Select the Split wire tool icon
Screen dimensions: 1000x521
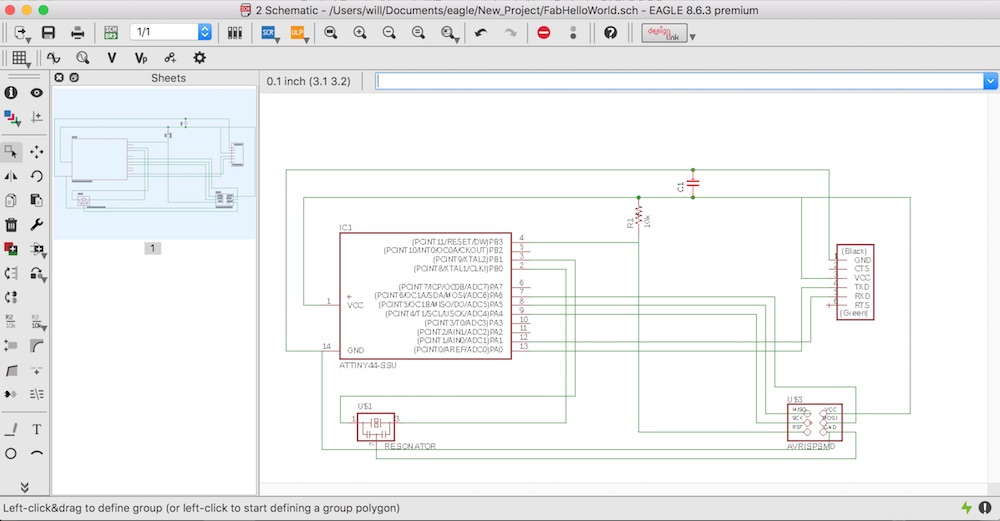click(x=11, y=370)
